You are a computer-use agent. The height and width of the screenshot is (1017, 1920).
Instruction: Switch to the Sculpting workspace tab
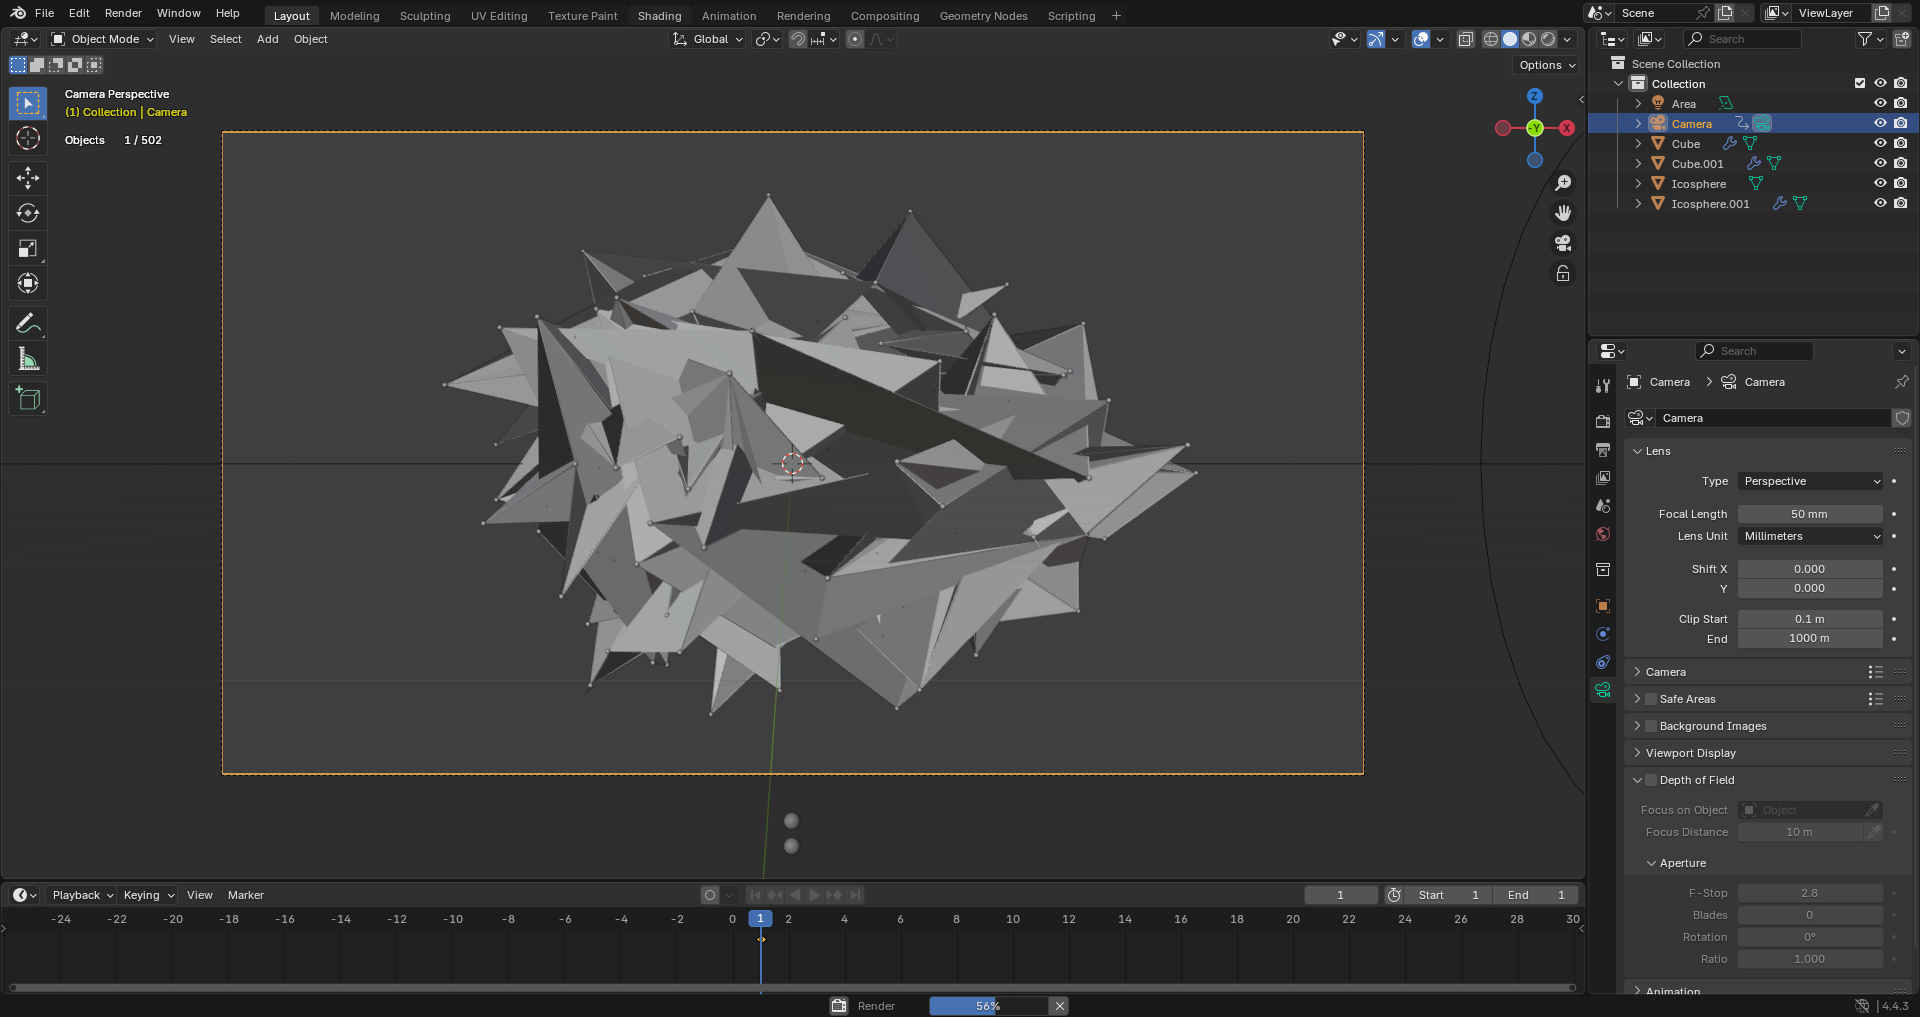pos(425,16)
